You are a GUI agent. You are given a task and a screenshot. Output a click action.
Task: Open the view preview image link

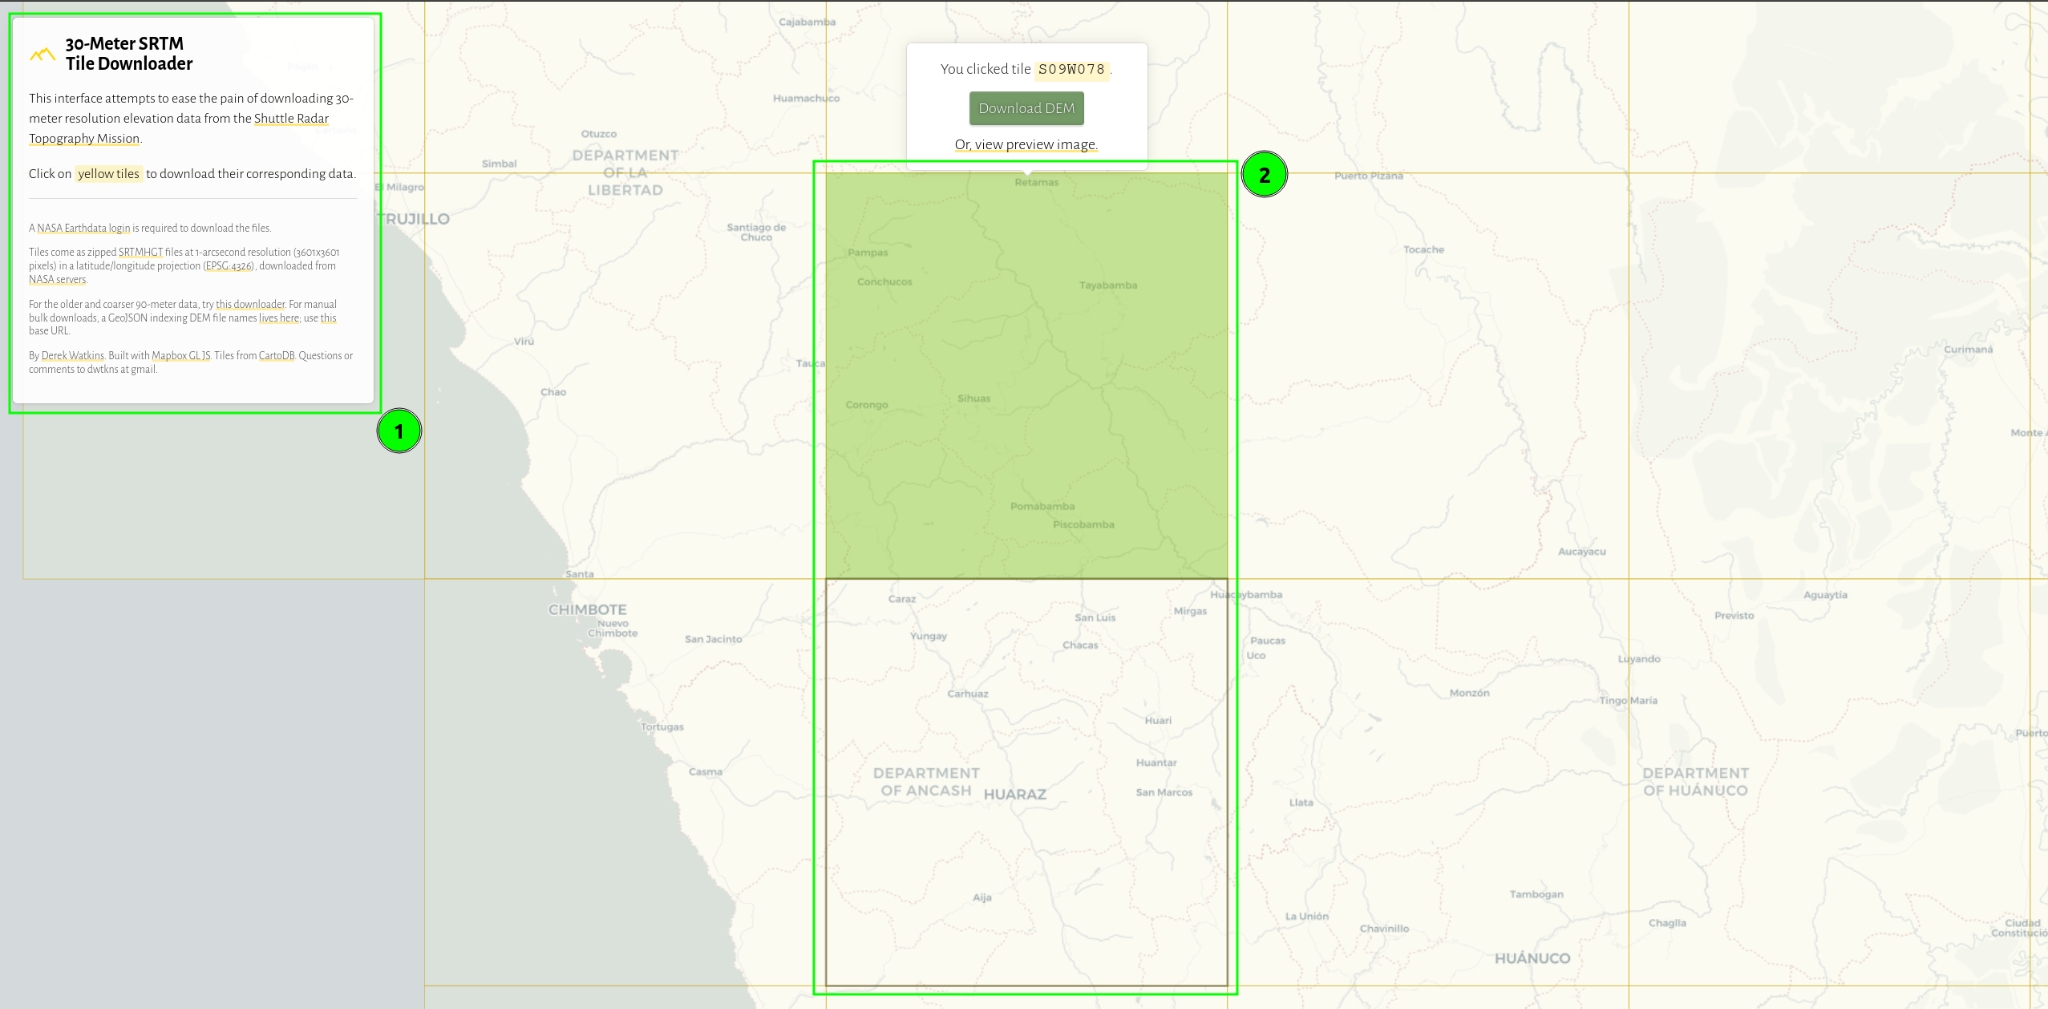pyautogui.click(x=1026, y=144)
